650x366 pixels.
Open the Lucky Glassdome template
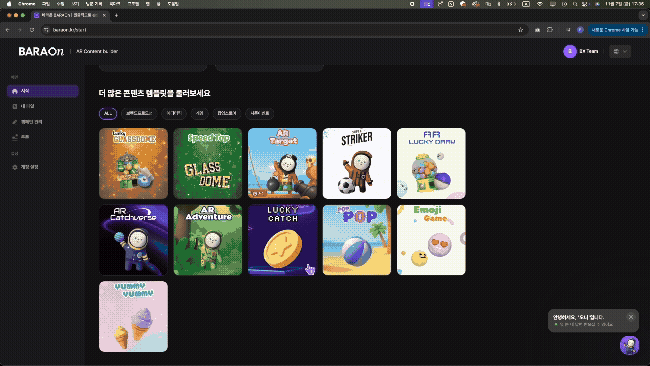coord(133,163)
